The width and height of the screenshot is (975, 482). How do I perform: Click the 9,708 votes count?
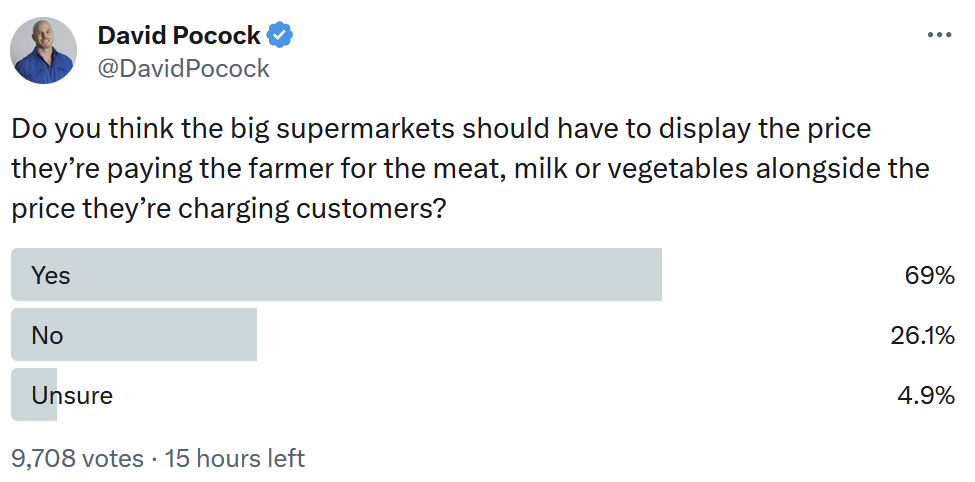(x=77, y=458)
